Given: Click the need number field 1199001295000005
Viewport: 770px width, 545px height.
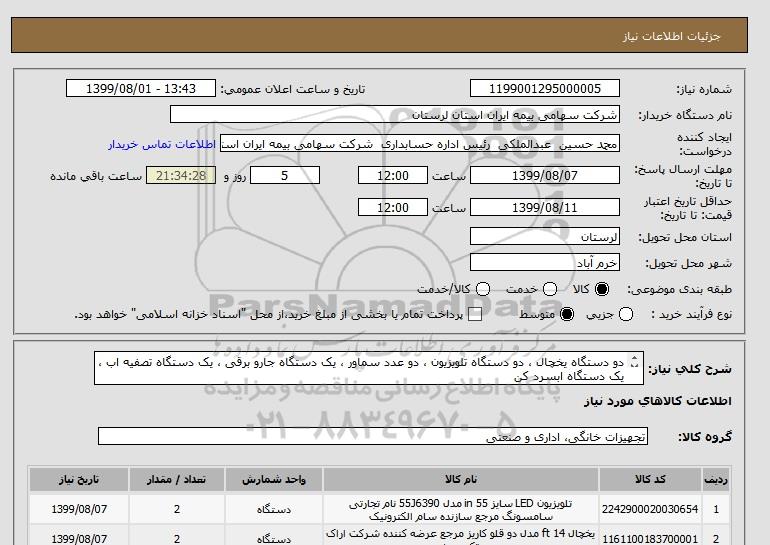Looking at the screenshot, I should point(545,88).
